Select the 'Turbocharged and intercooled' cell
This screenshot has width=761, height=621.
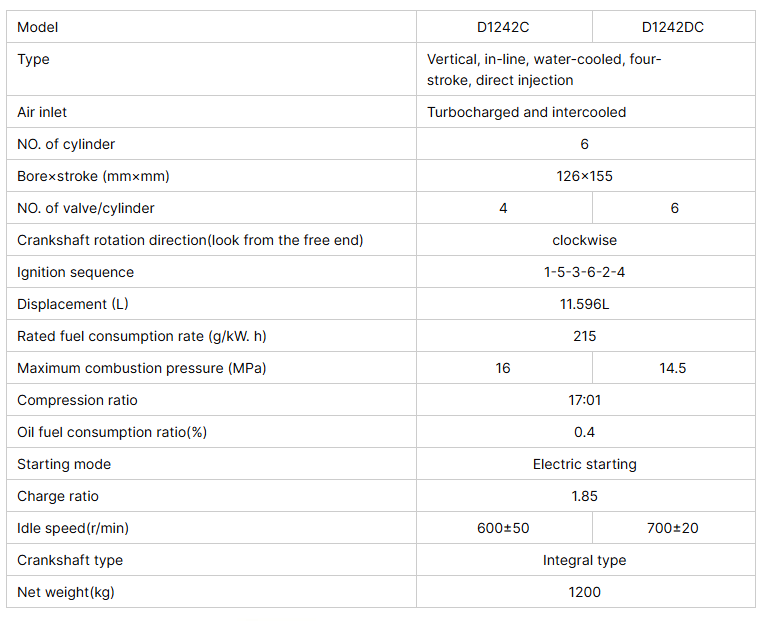point(526,112)
